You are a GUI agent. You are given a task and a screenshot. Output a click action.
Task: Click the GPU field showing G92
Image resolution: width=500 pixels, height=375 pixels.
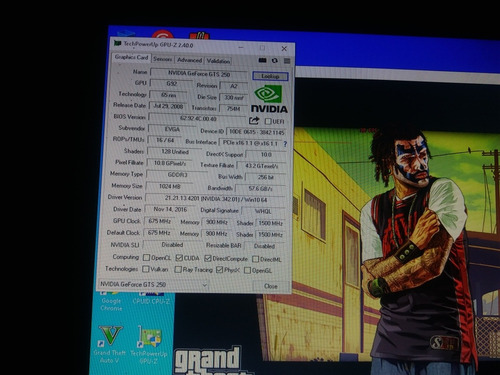coord(171,83)
